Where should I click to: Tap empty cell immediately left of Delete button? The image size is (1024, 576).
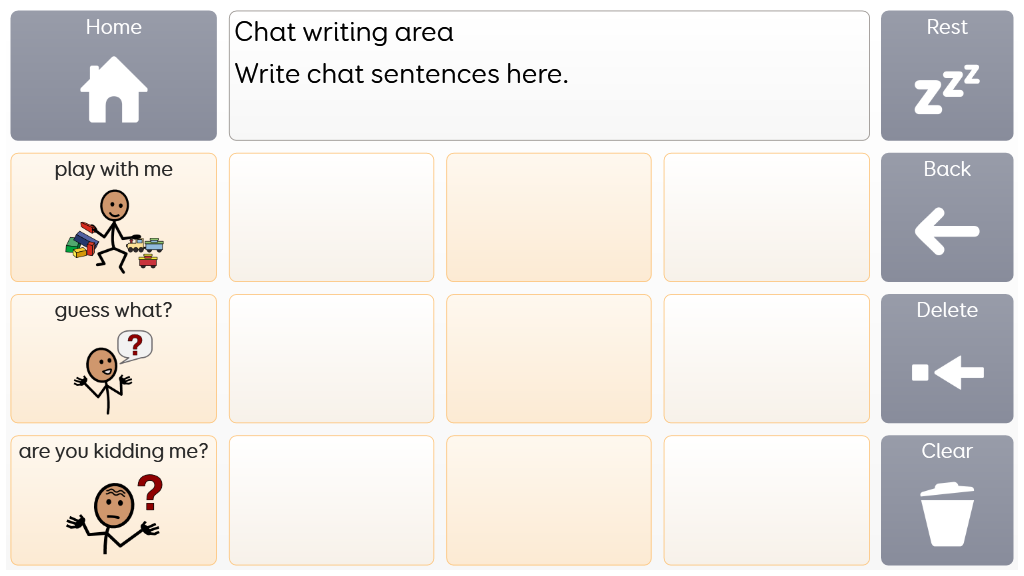click(x=766, y=358)
